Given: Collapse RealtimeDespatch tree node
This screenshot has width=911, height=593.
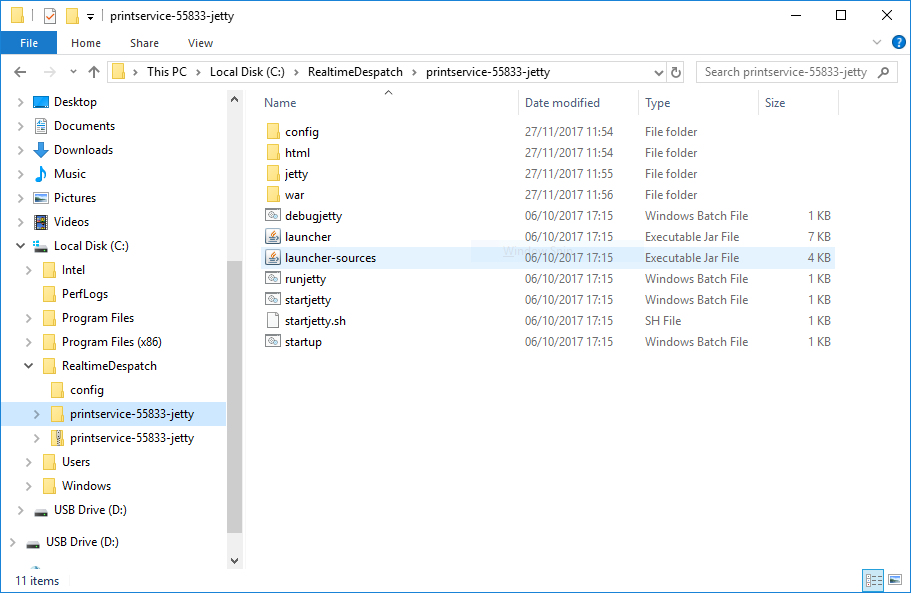Looking at the screenshot, I should pos(28,366).
